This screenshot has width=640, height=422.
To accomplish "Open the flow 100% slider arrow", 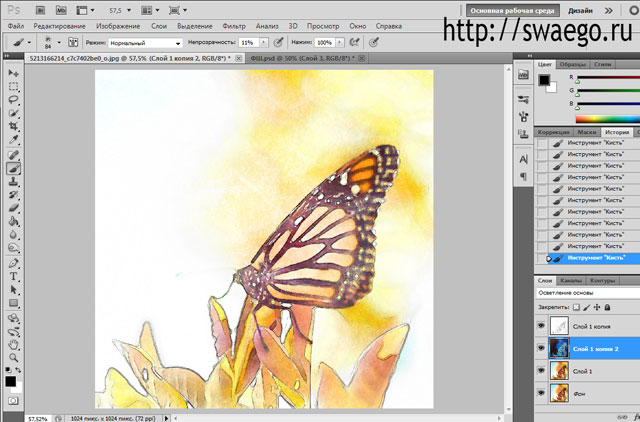I will tap(340, 42).
